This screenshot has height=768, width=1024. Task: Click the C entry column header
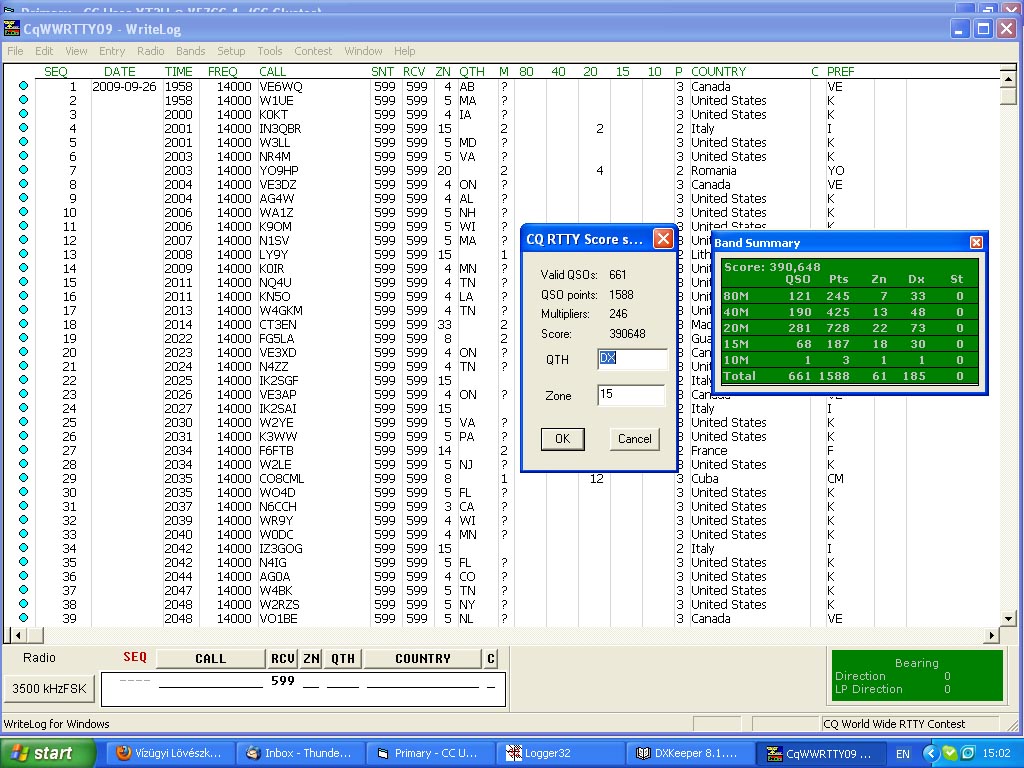pos(490,659)
